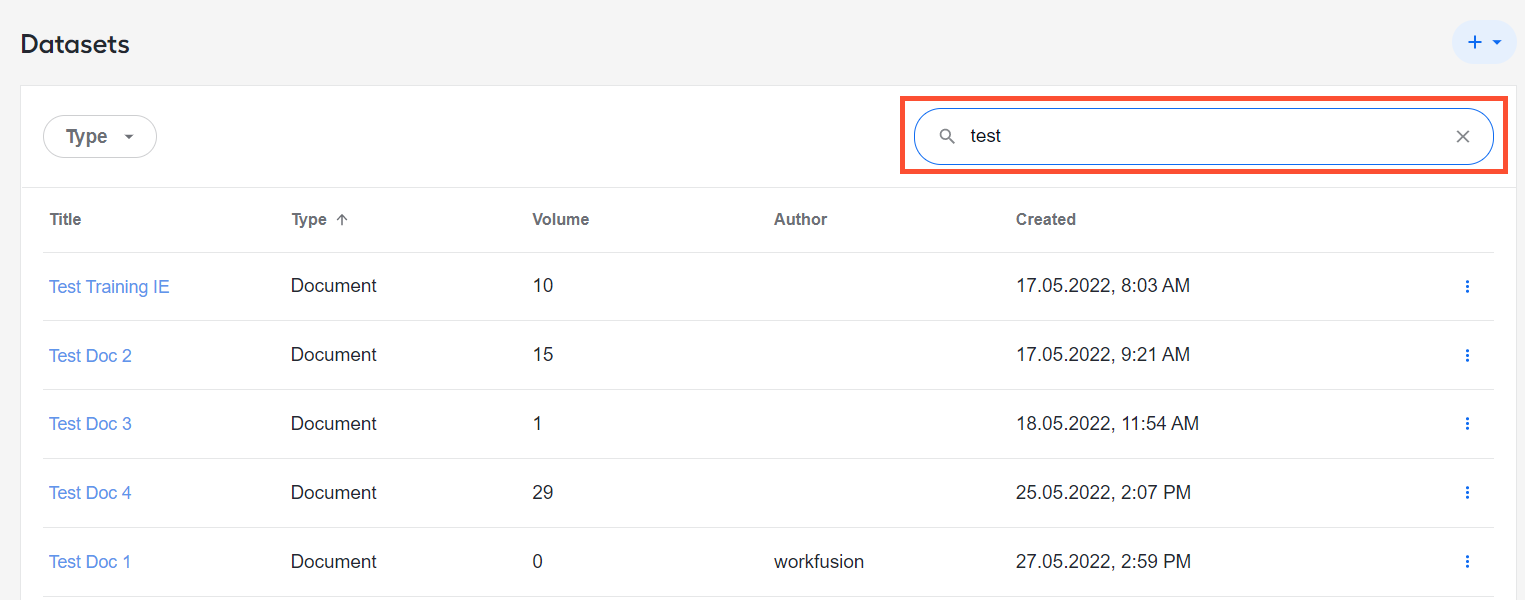Open more options for Test Doc 4

click(x=1467, y=493)
